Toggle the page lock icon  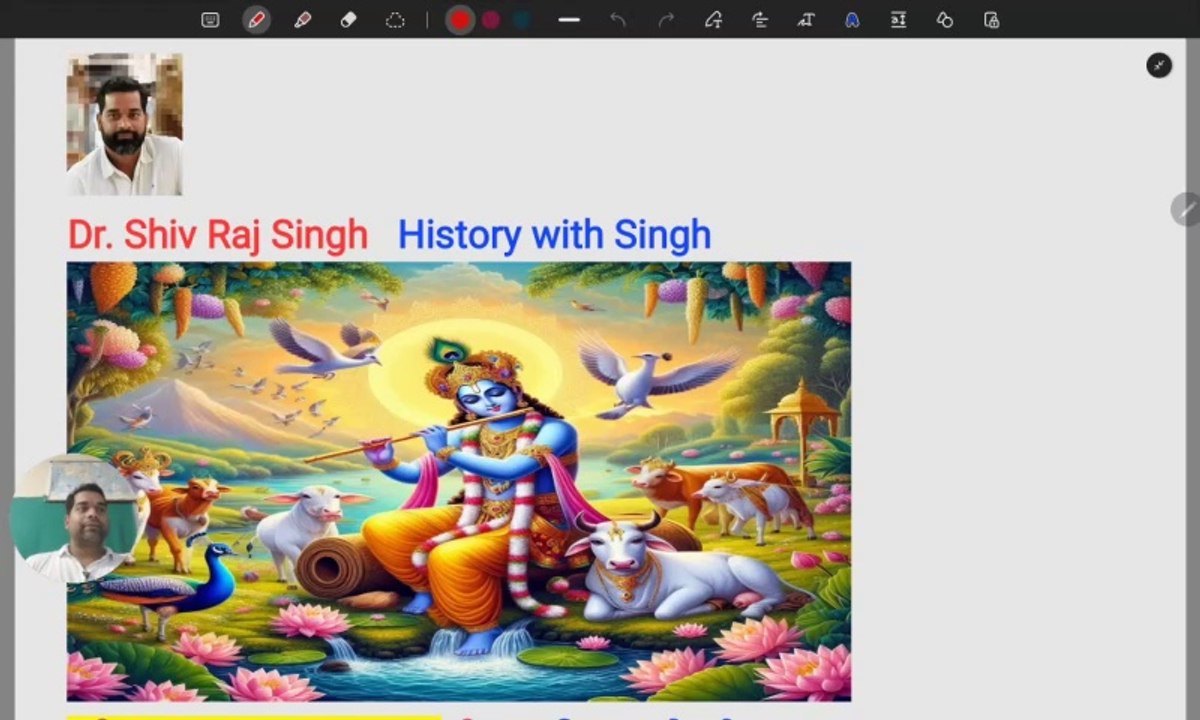click(x=991, y=19)
